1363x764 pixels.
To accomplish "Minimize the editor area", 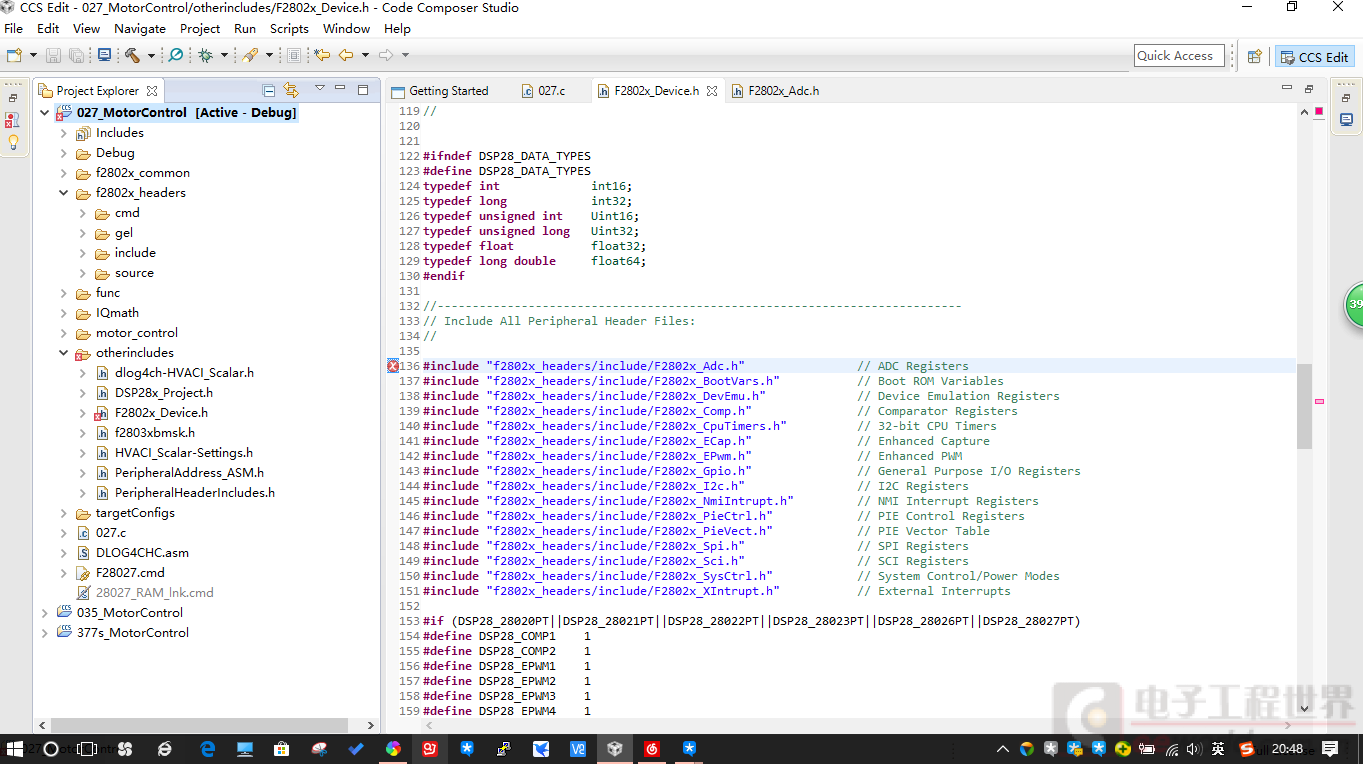I will click(x=1286, y=88).
